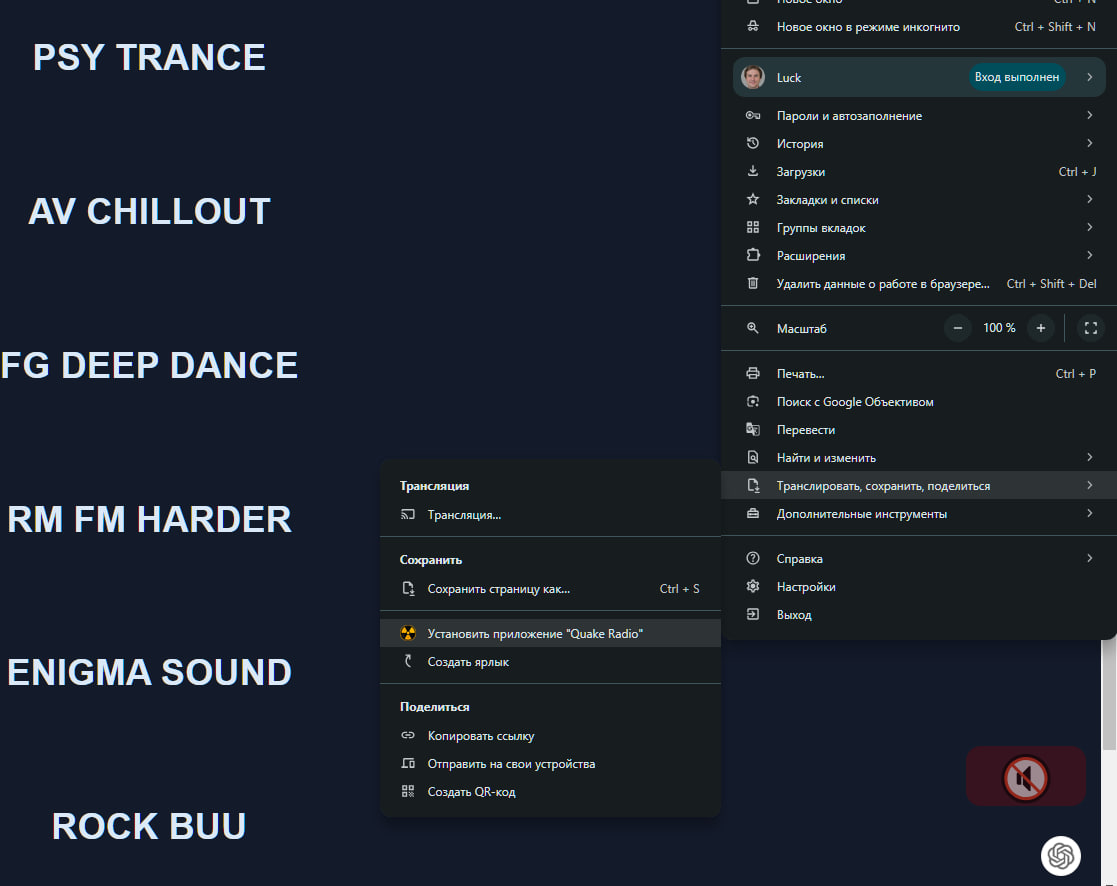Viewport: 1117px width, 886px height.
Task: Click the Настройки gear icon
Action: [752, 586]
